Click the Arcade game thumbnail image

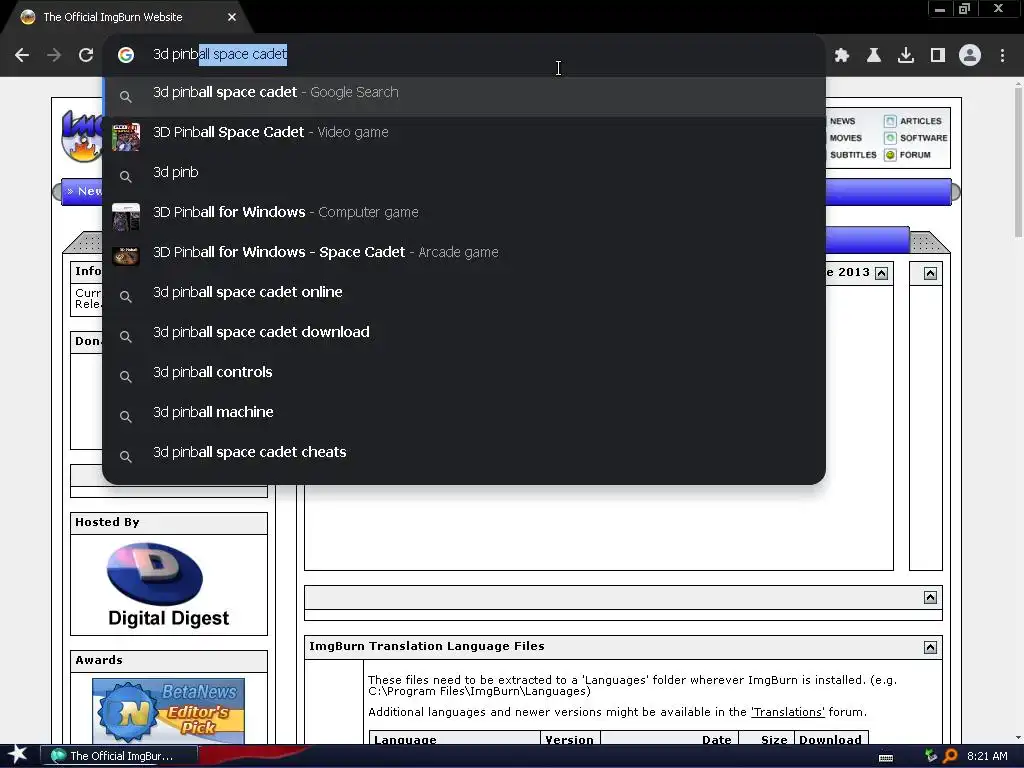pos(126,256)
